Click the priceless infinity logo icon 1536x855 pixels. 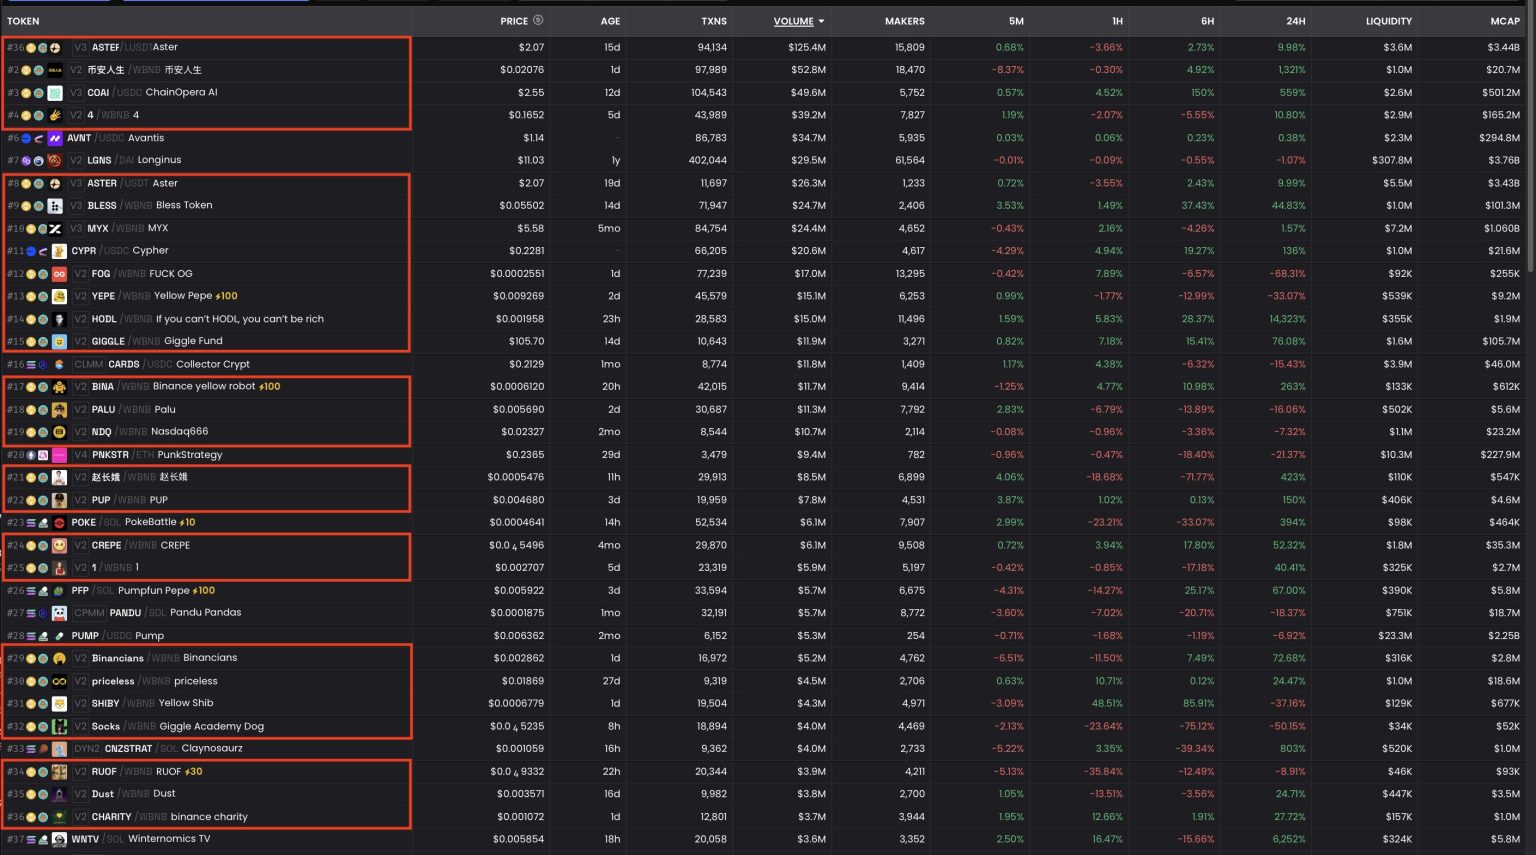tap(59, 681)
